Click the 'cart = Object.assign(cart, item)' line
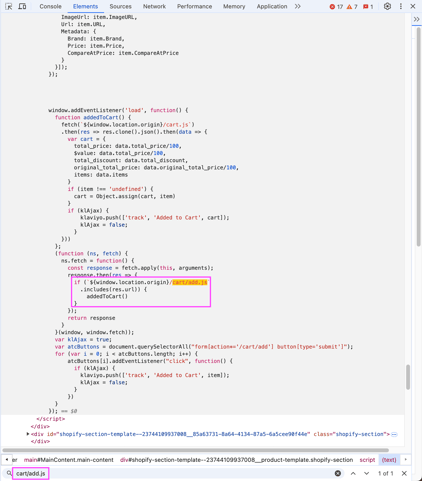The width and height of the screenshot is (422, 481). [125, 196]
